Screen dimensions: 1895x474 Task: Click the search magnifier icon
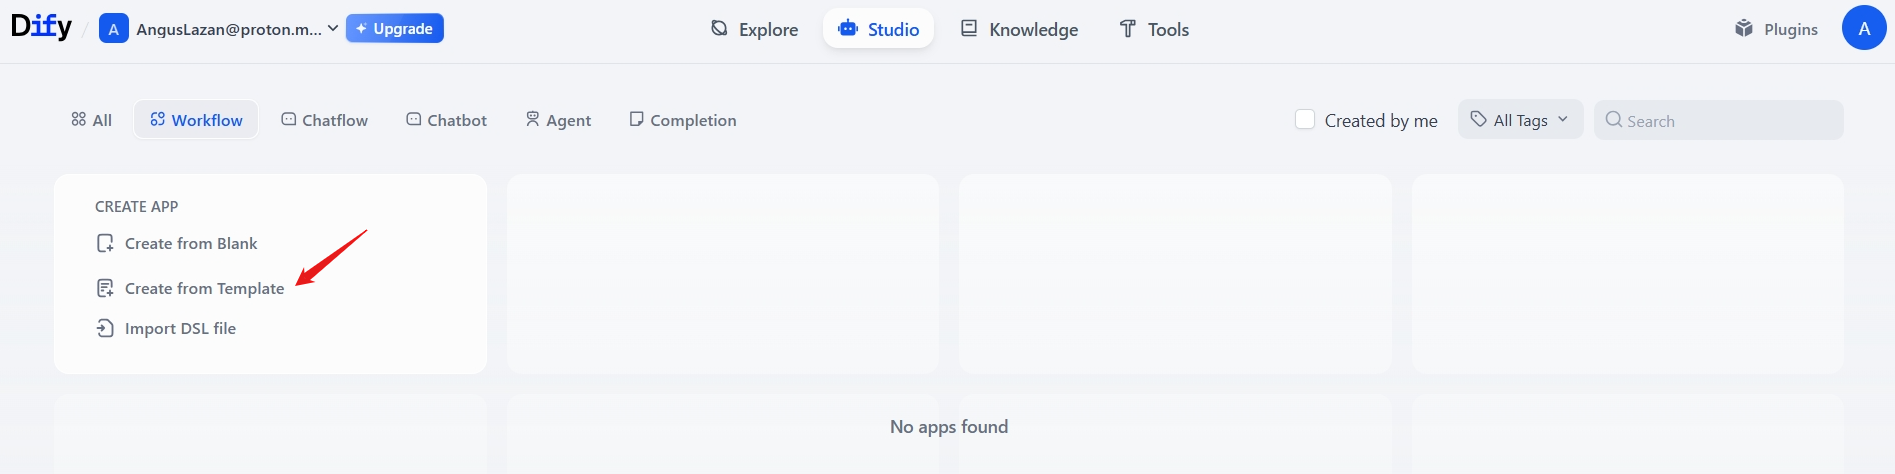(x=1613, y=120)
